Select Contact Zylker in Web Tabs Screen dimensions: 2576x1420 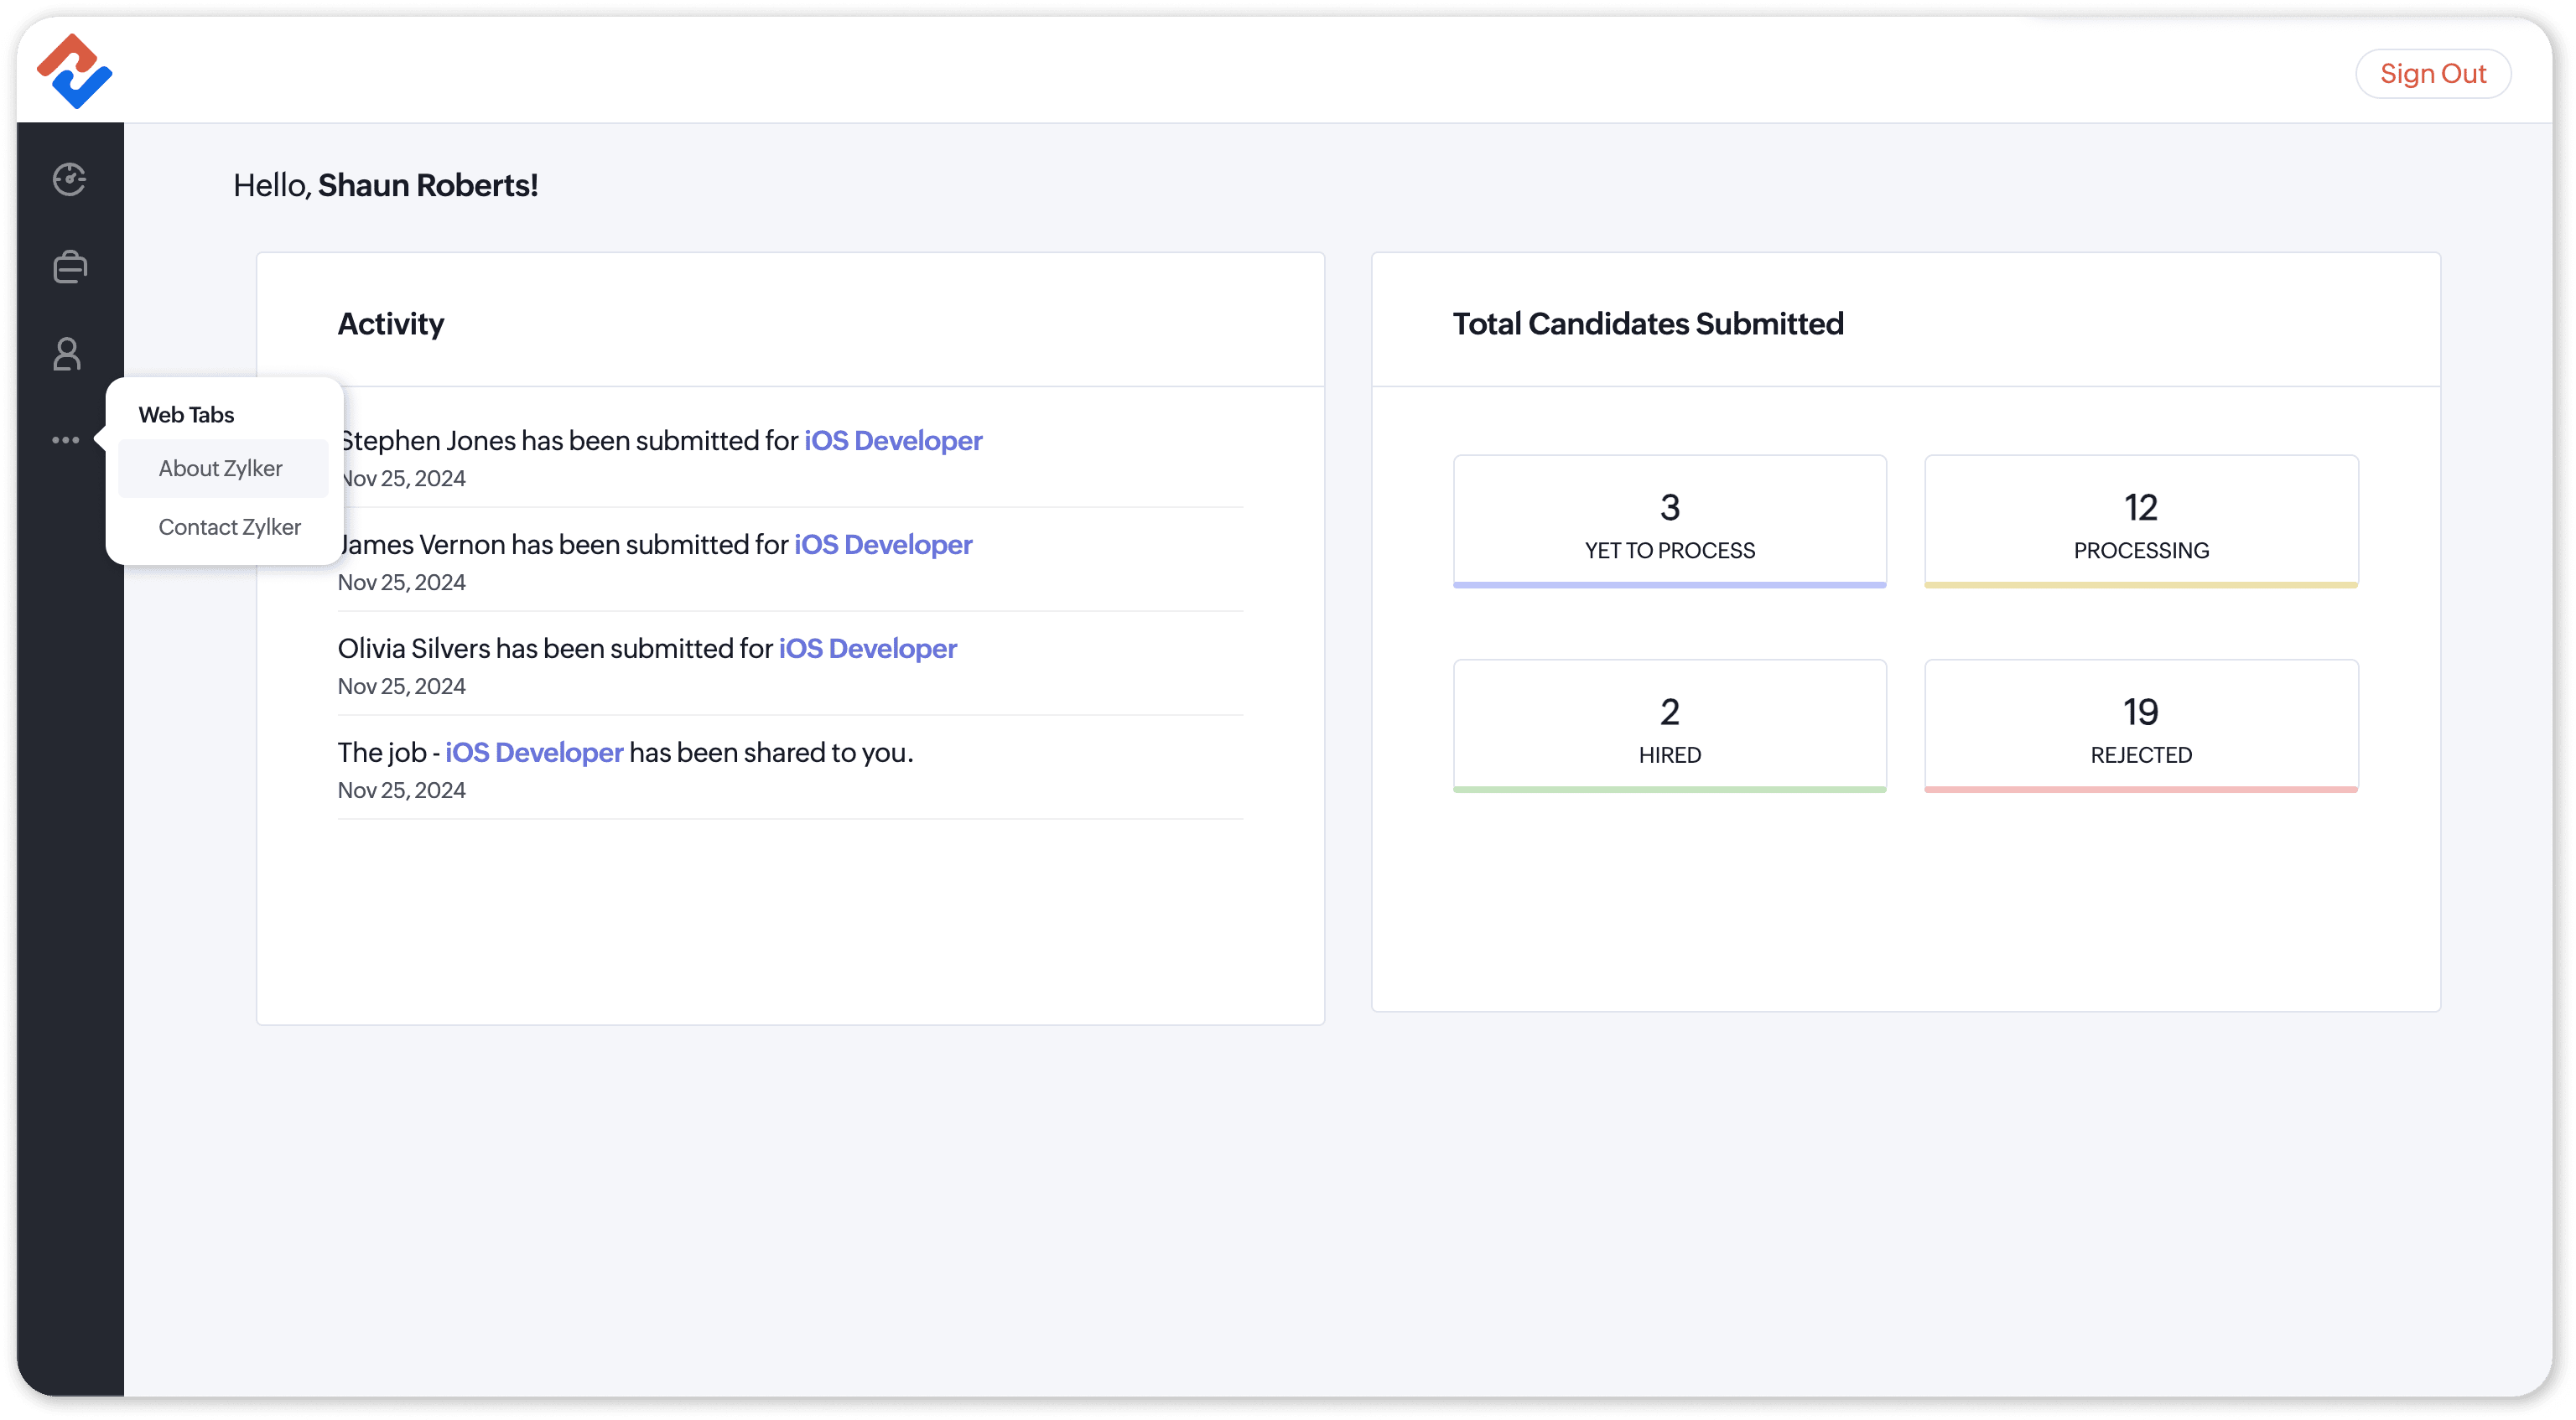(x=229, y=527)
